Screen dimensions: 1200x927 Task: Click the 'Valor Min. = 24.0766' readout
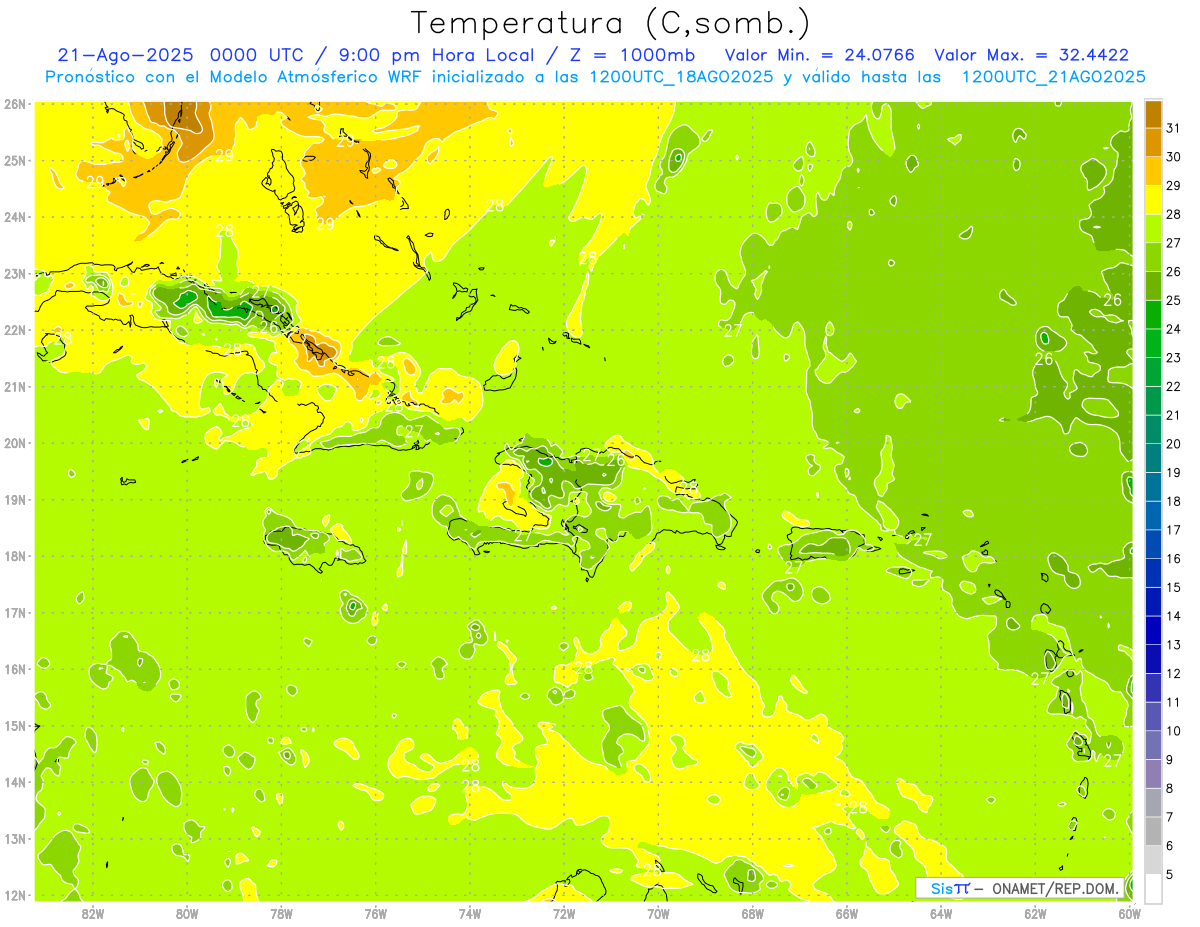820,56
